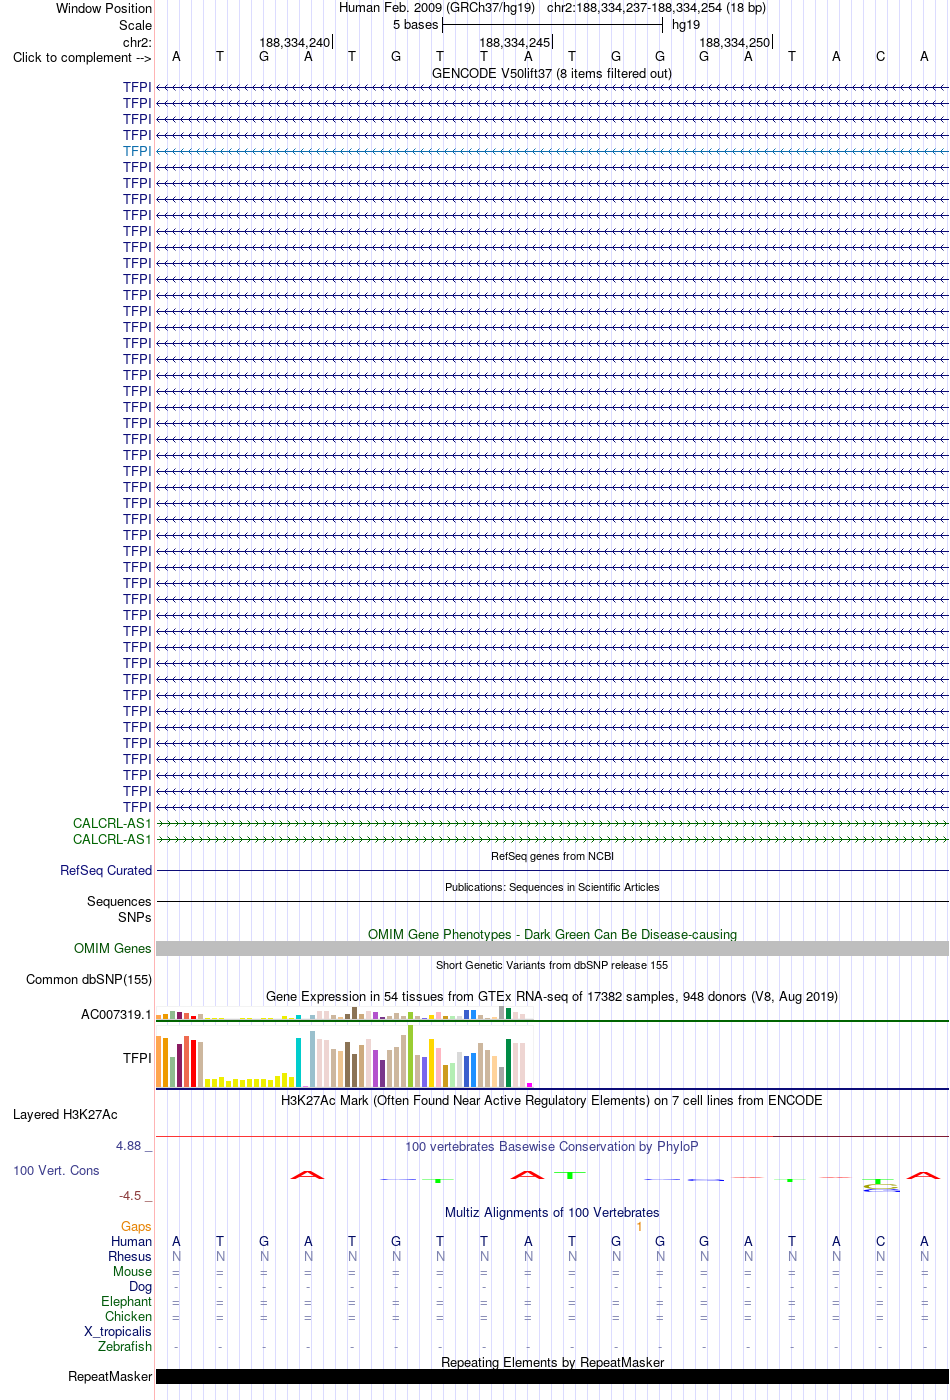Click position marker 188,334,245 on ruler
This screenshot has height=1400, width=950.
coord(515,42)
